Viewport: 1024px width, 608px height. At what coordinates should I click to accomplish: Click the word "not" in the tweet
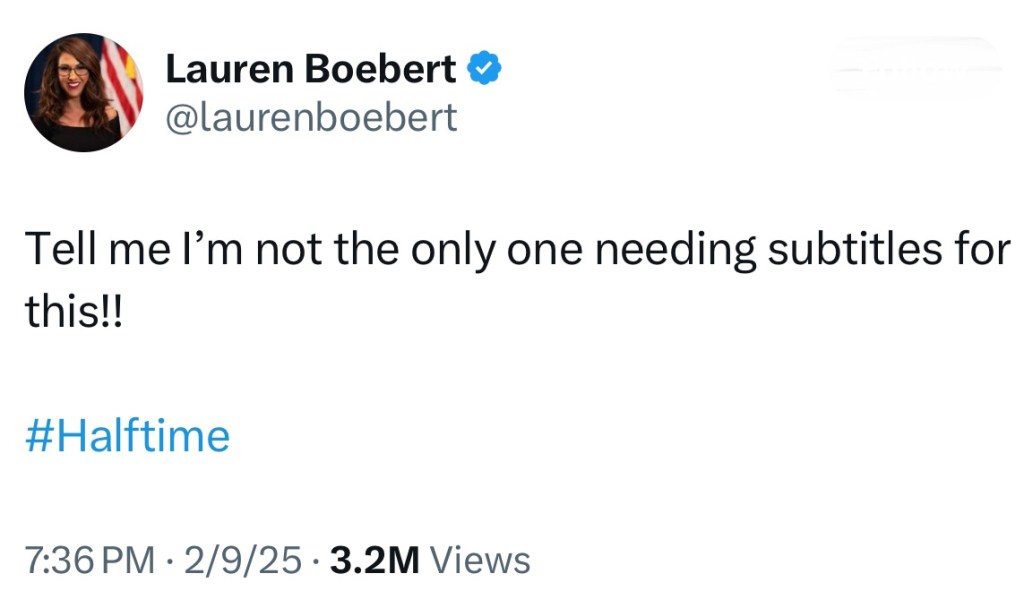(x=289, y=249)
